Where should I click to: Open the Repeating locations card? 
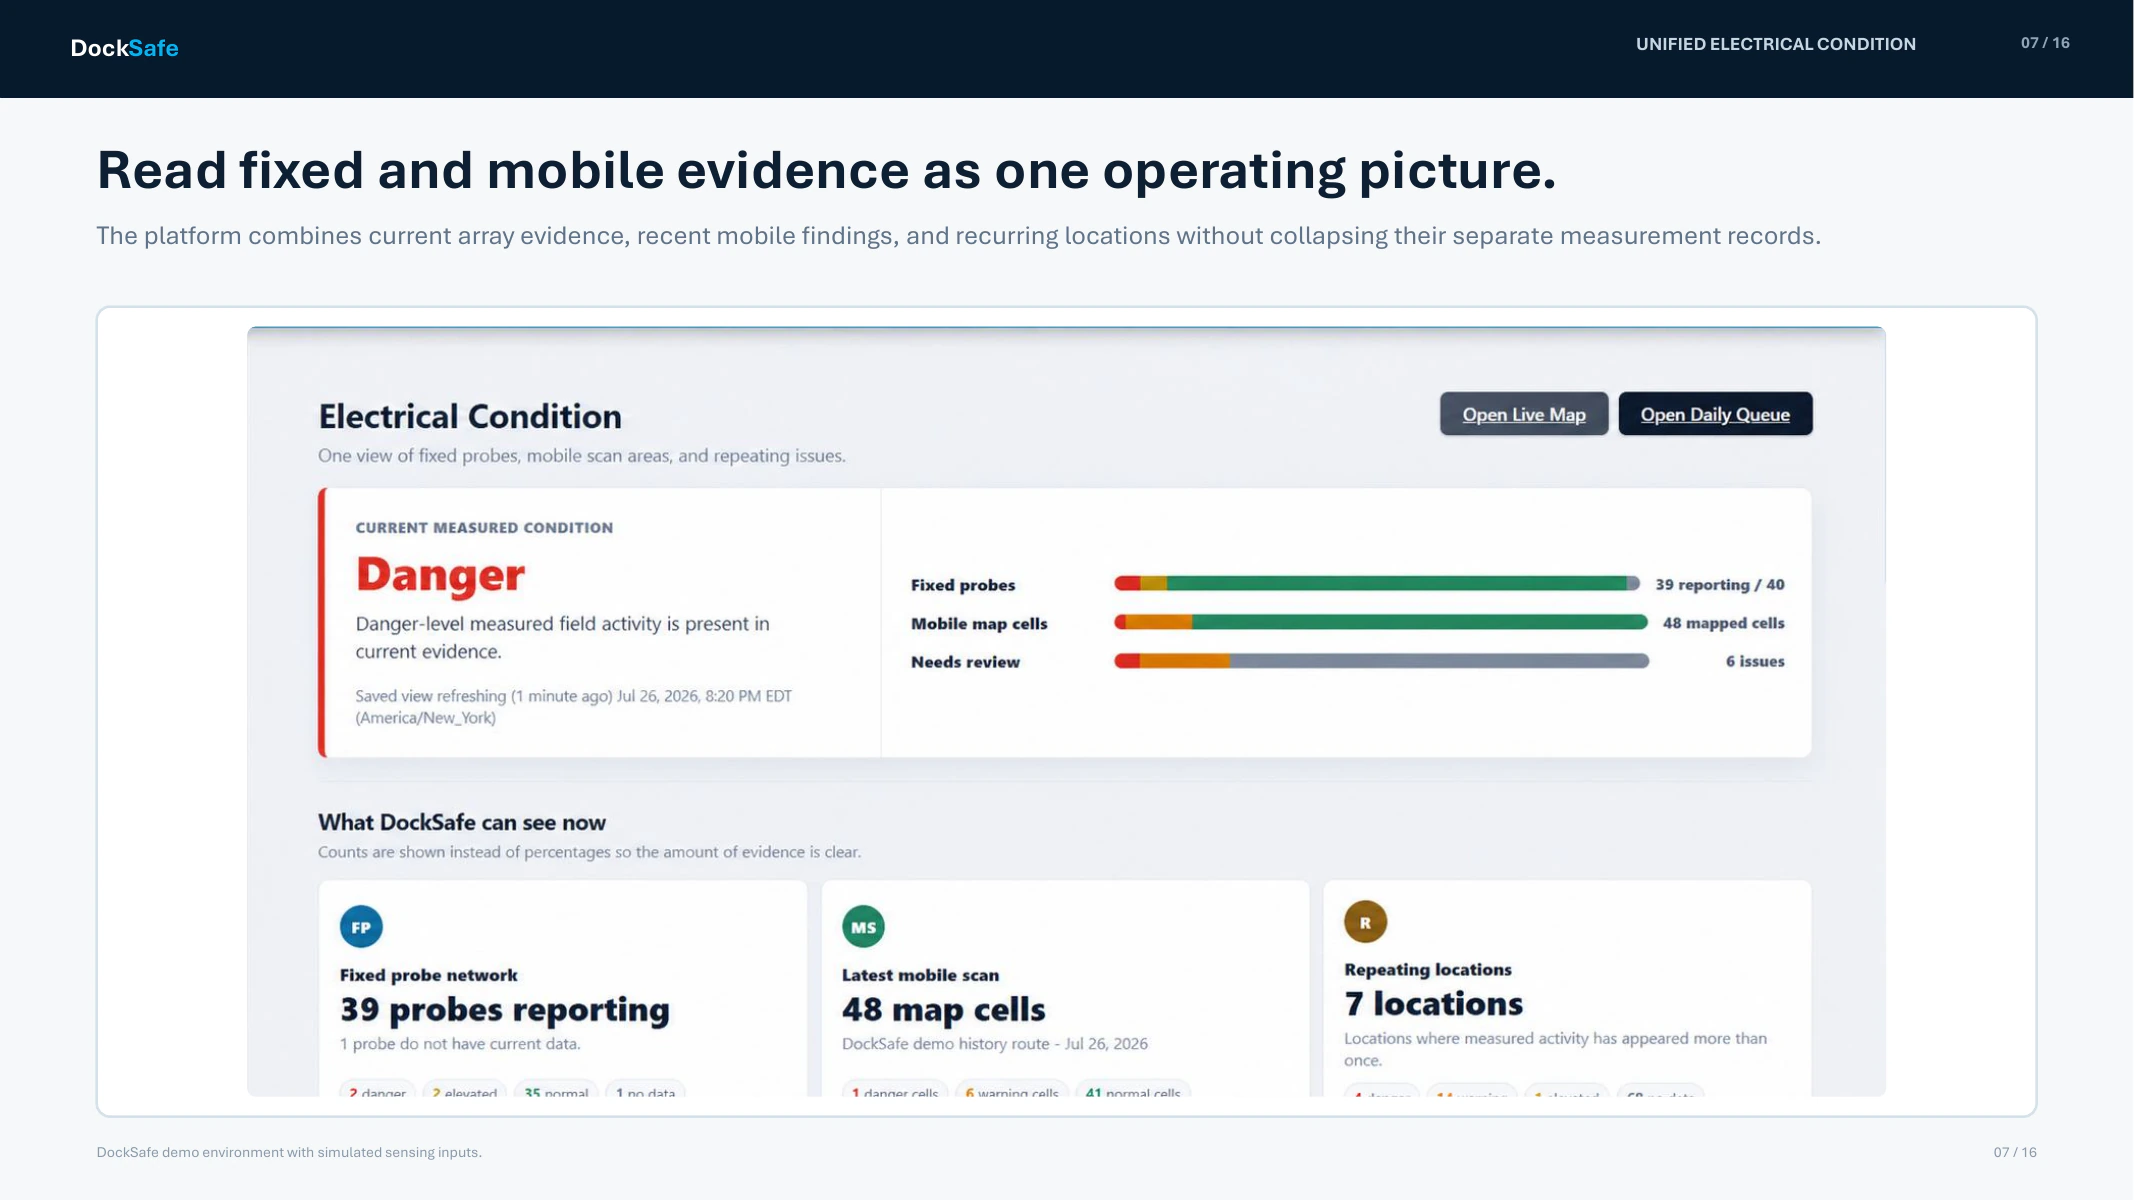1567,988
